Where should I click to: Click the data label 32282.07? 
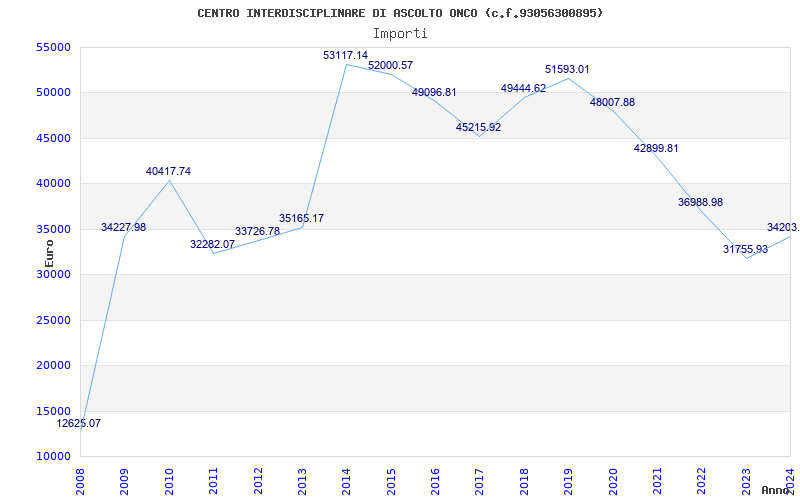212,244
